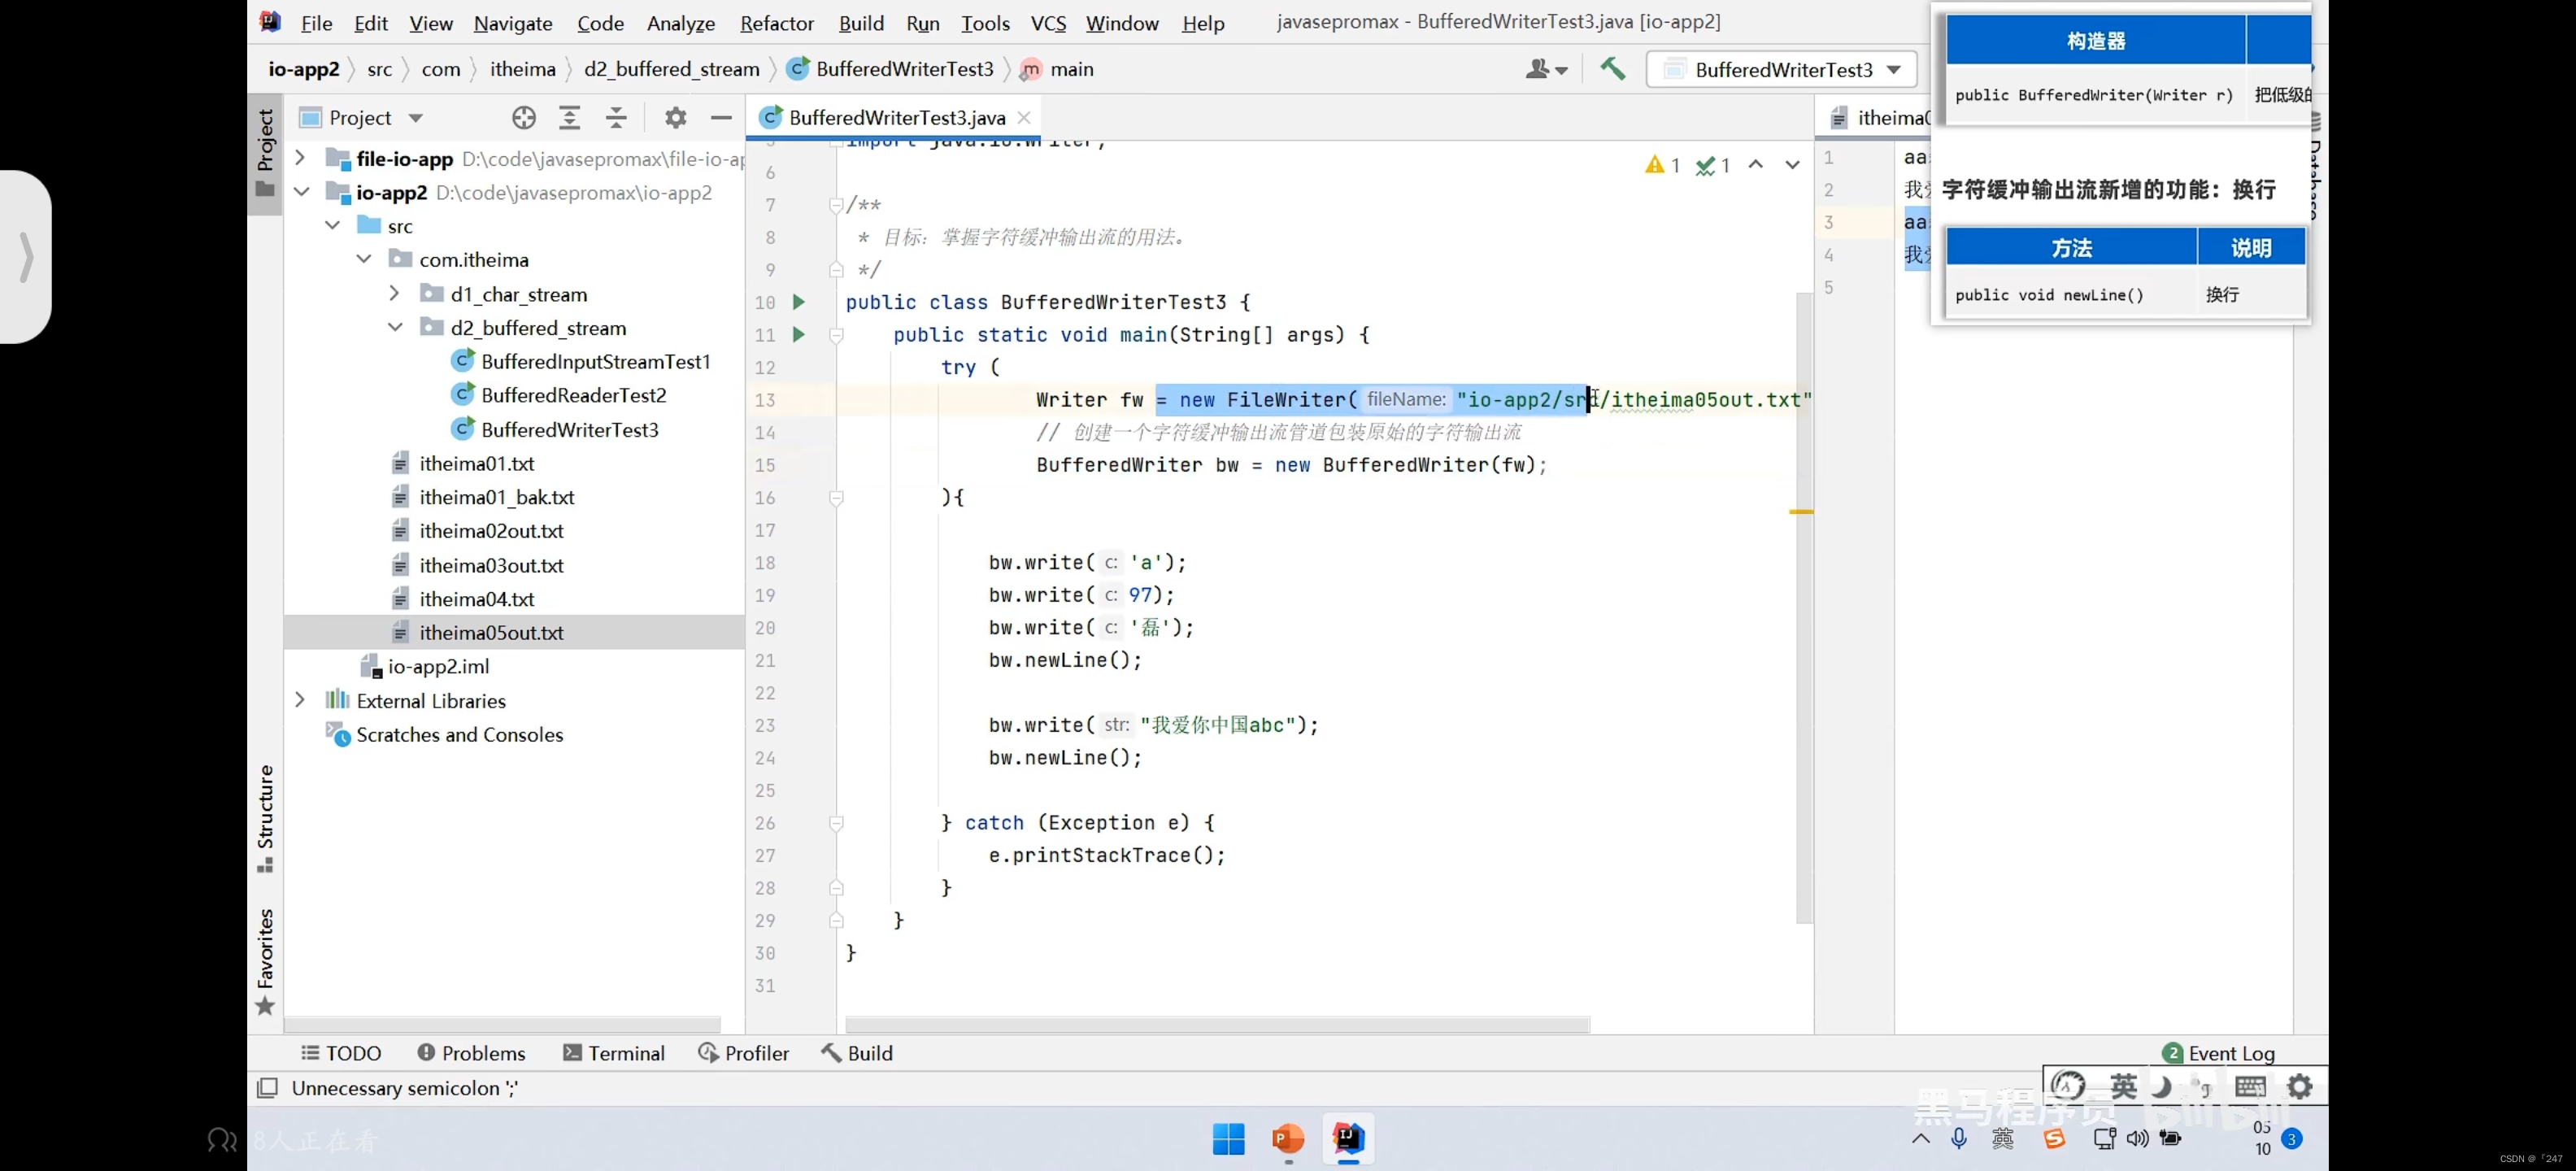Open IME toolbar settings gear
Viewport: 2576px width, 1171px height.
tap(2299, 1086)
